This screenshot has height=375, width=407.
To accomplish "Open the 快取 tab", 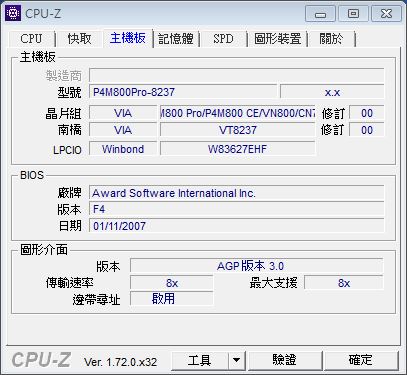I will pos(79,39).
